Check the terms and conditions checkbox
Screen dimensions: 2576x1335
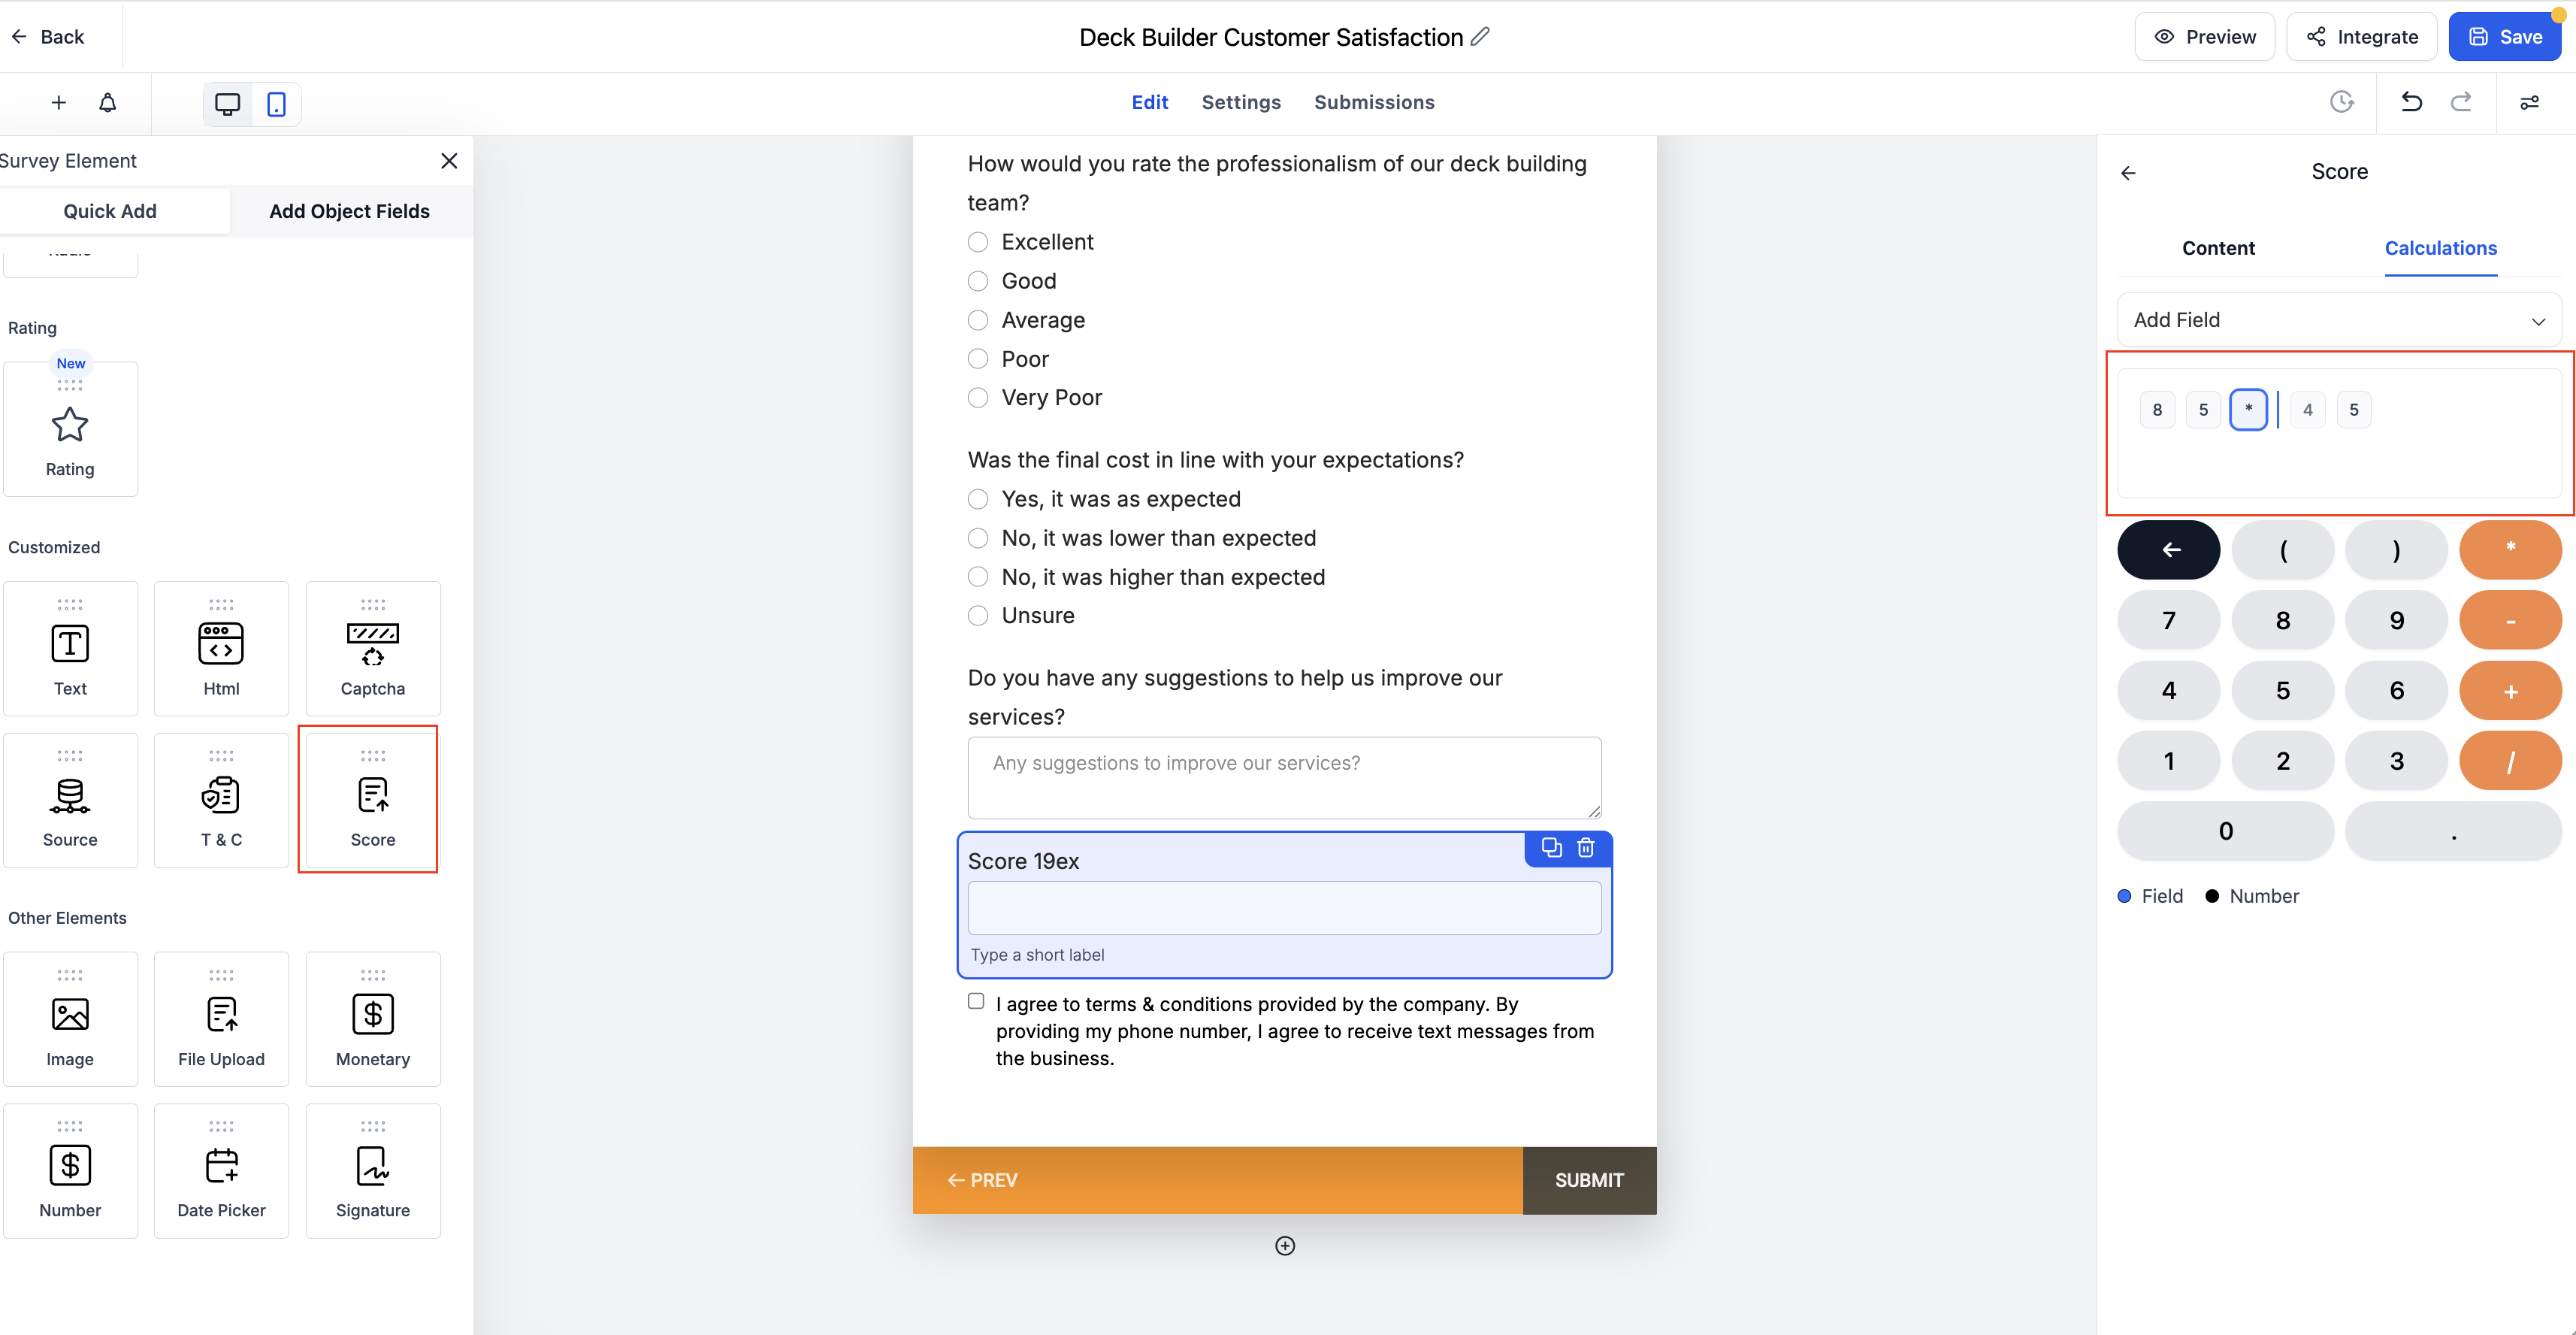pos(976,1002)
